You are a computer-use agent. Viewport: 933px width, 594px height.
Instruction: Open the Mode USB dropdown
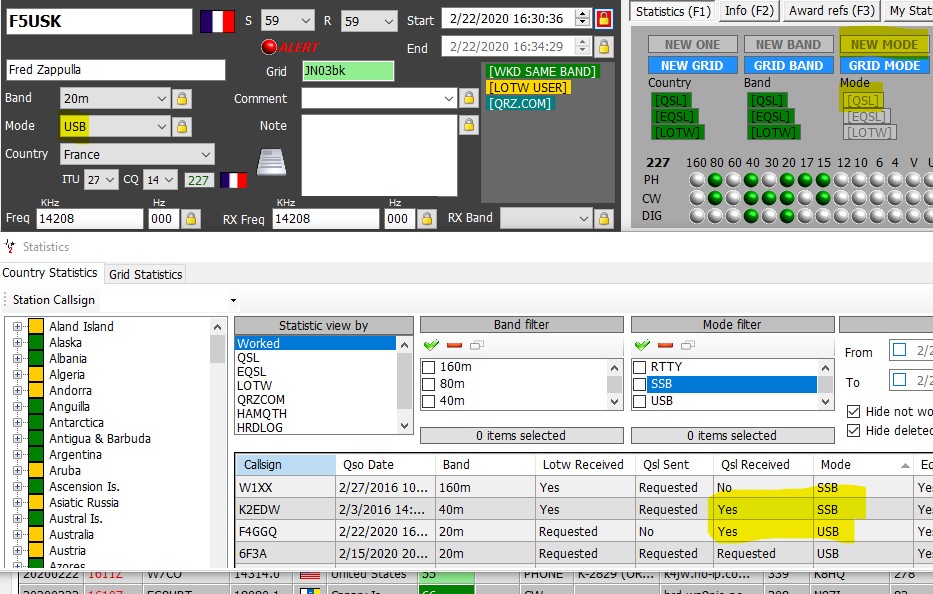[x=162, y=126]
